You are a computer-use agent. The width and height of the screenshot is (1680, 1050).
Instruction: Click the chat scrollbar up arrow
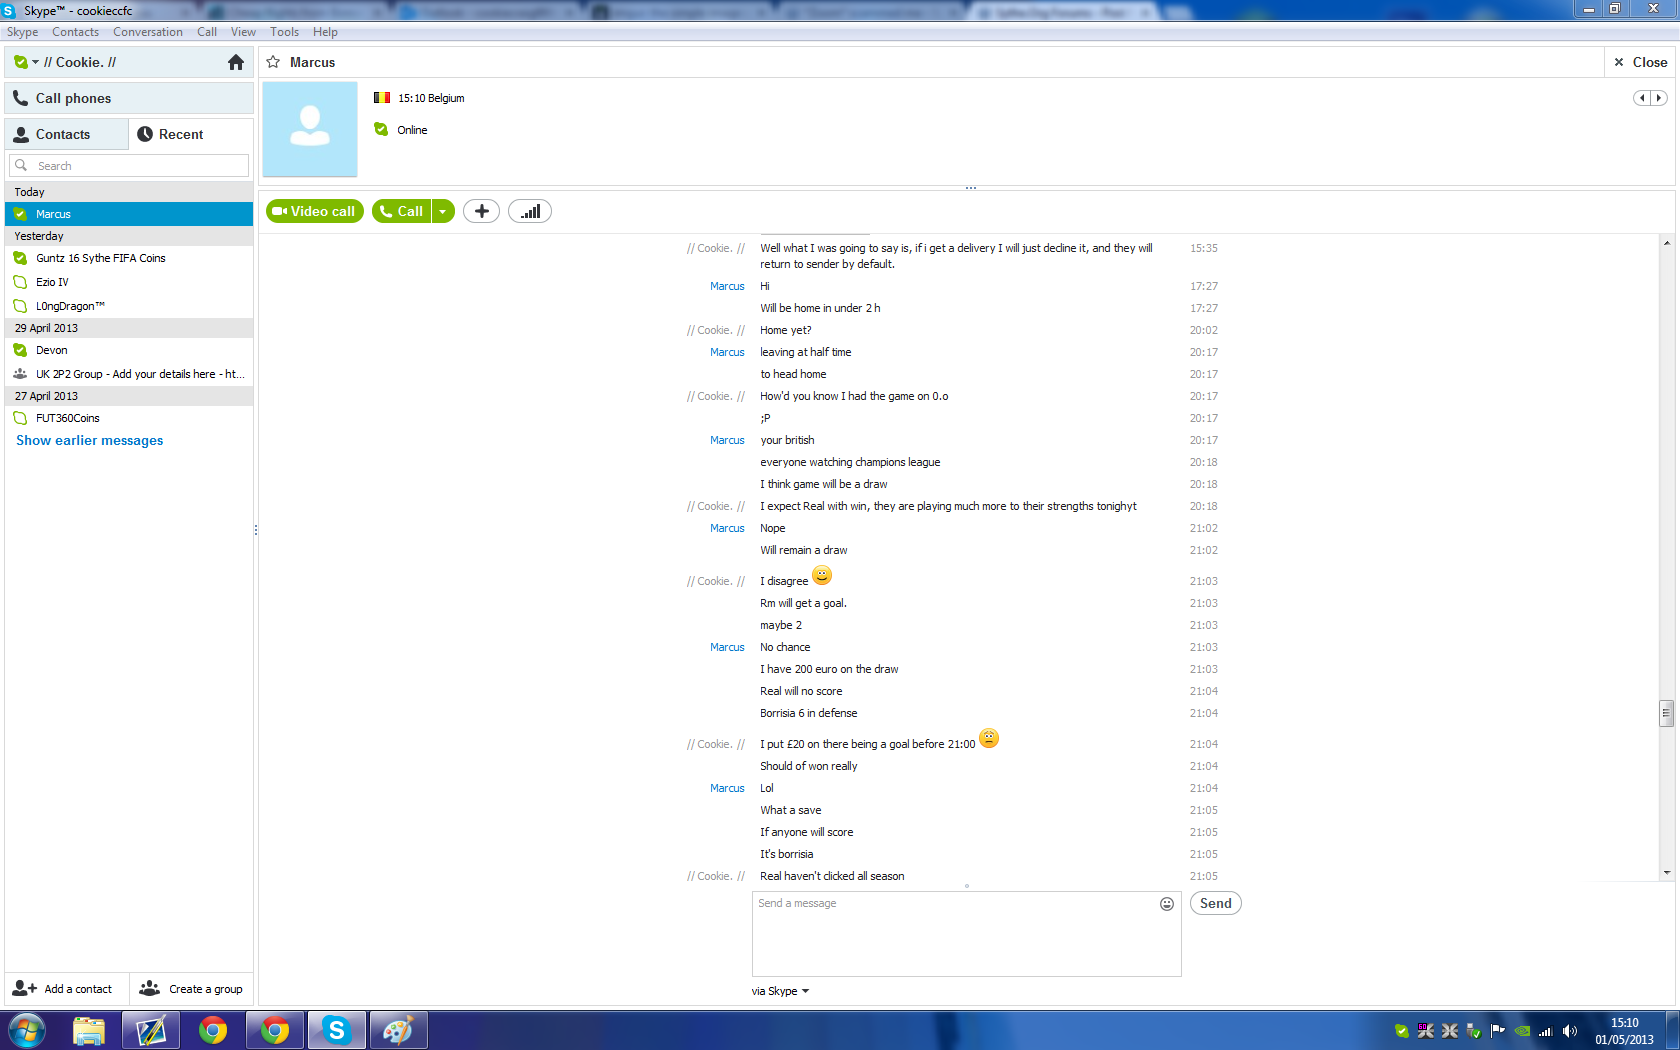point(1666,243)
